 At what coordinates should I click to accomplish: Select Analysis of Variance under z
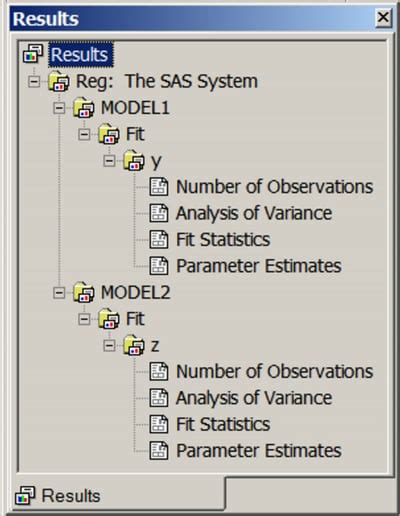point(254,398)
